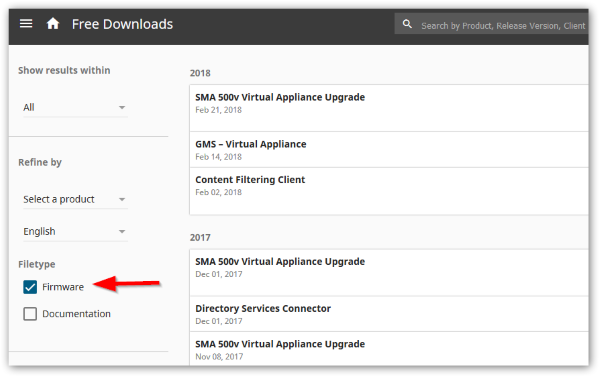Enable the Documentation filetype checkbox
This screenshot has height=377, width=600.
[30, 314]
